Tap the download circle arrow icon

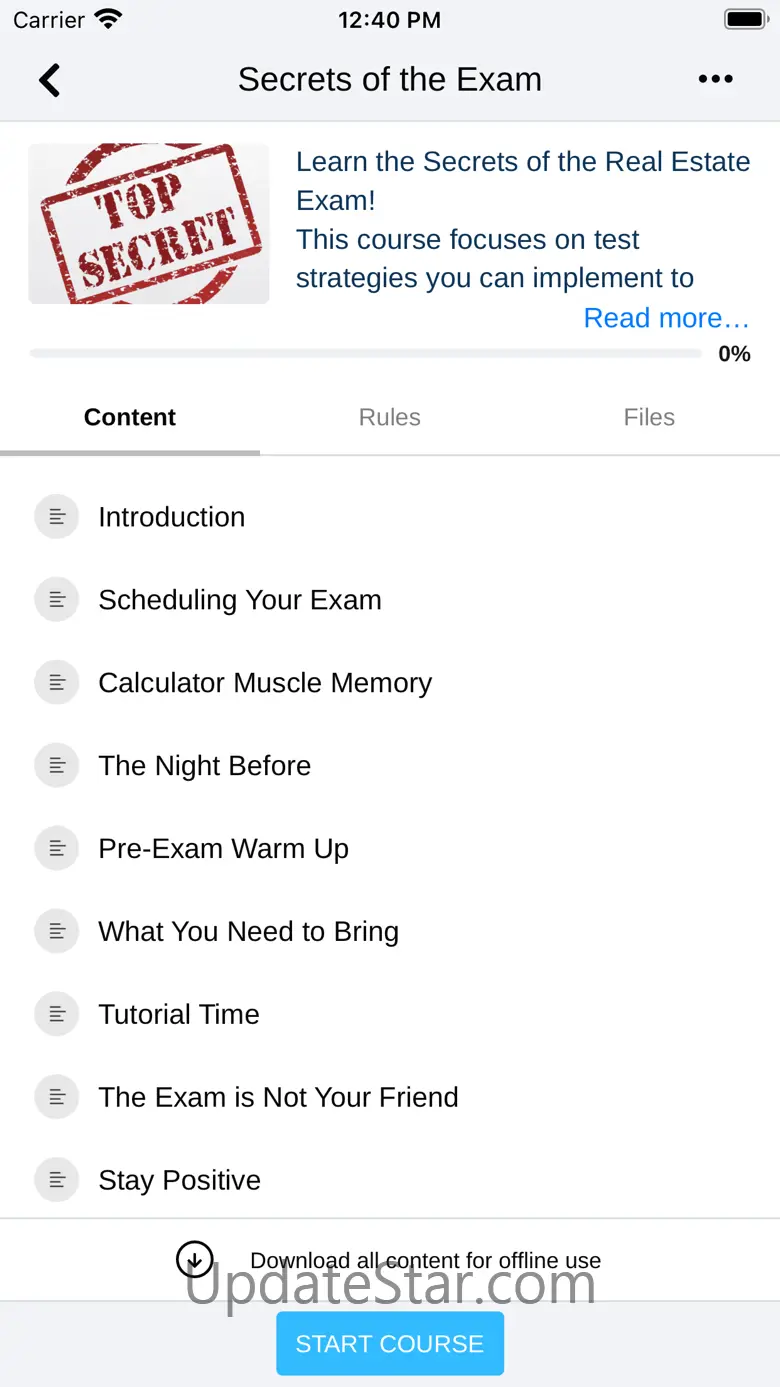pyautogui.click(x=195, y=1260)
